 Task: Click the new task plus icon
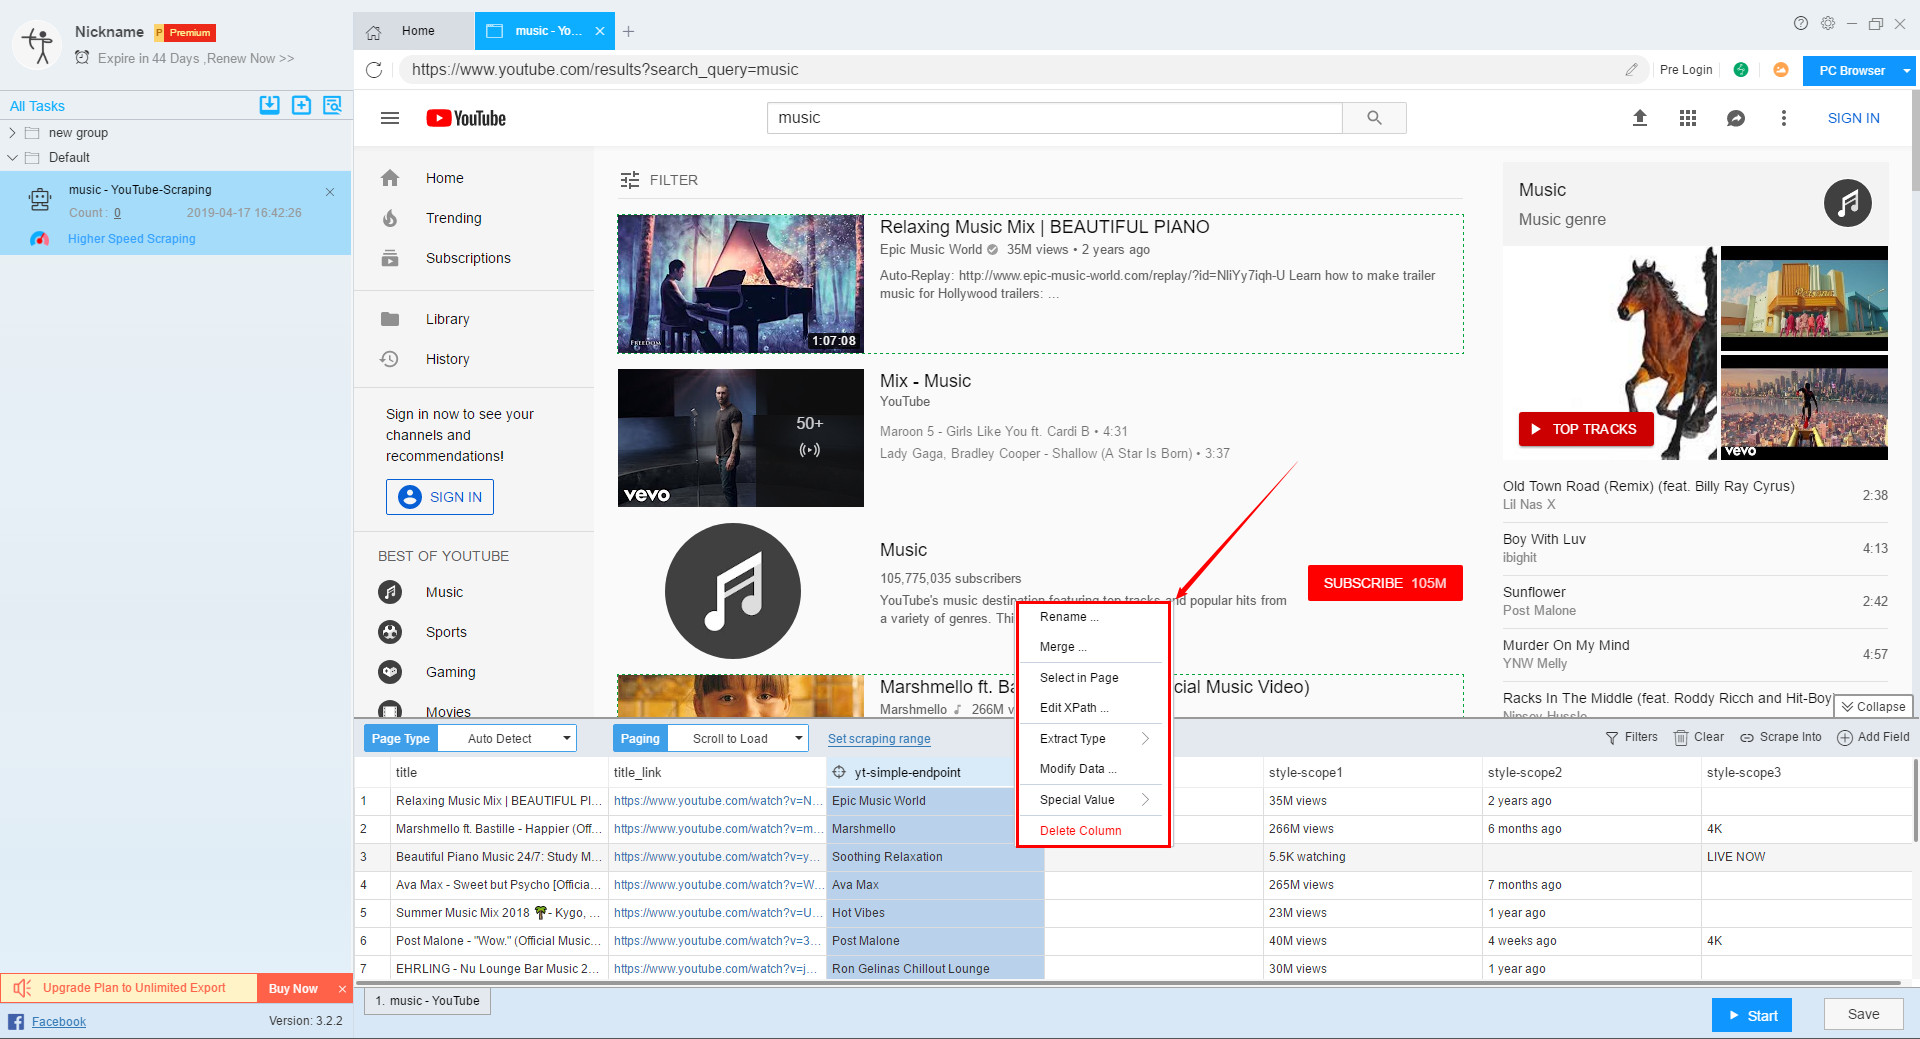(301, 105)
